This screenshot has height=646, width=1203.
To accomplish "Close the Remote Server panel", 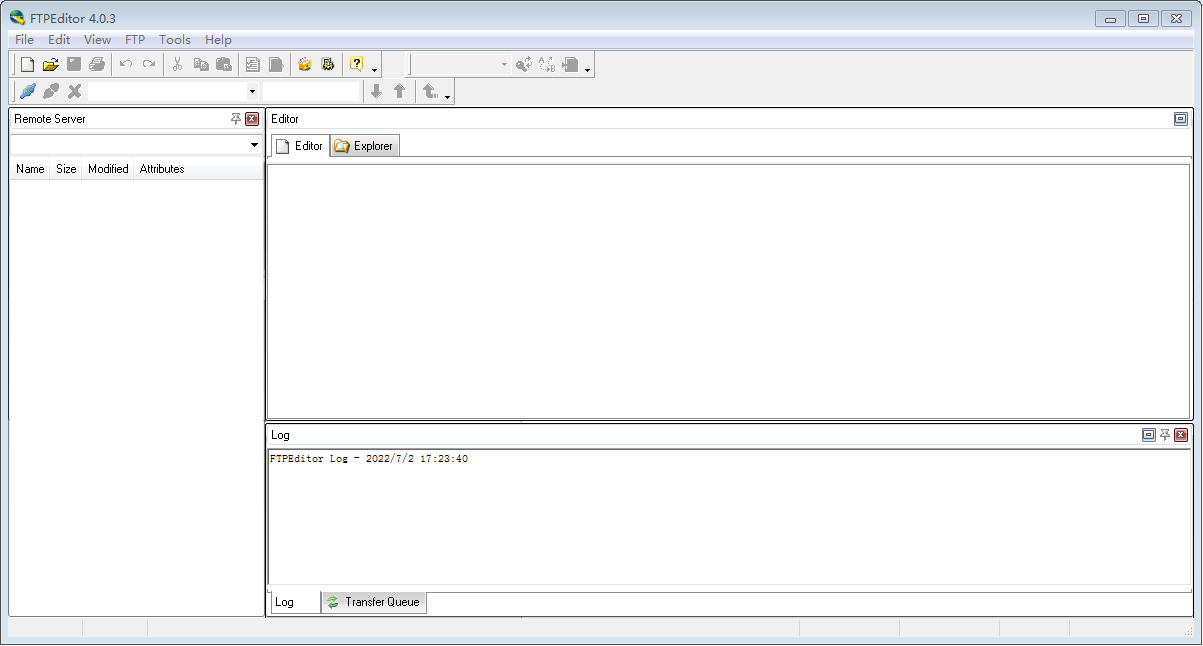I will pyautogui.click(x=252, y=119).
